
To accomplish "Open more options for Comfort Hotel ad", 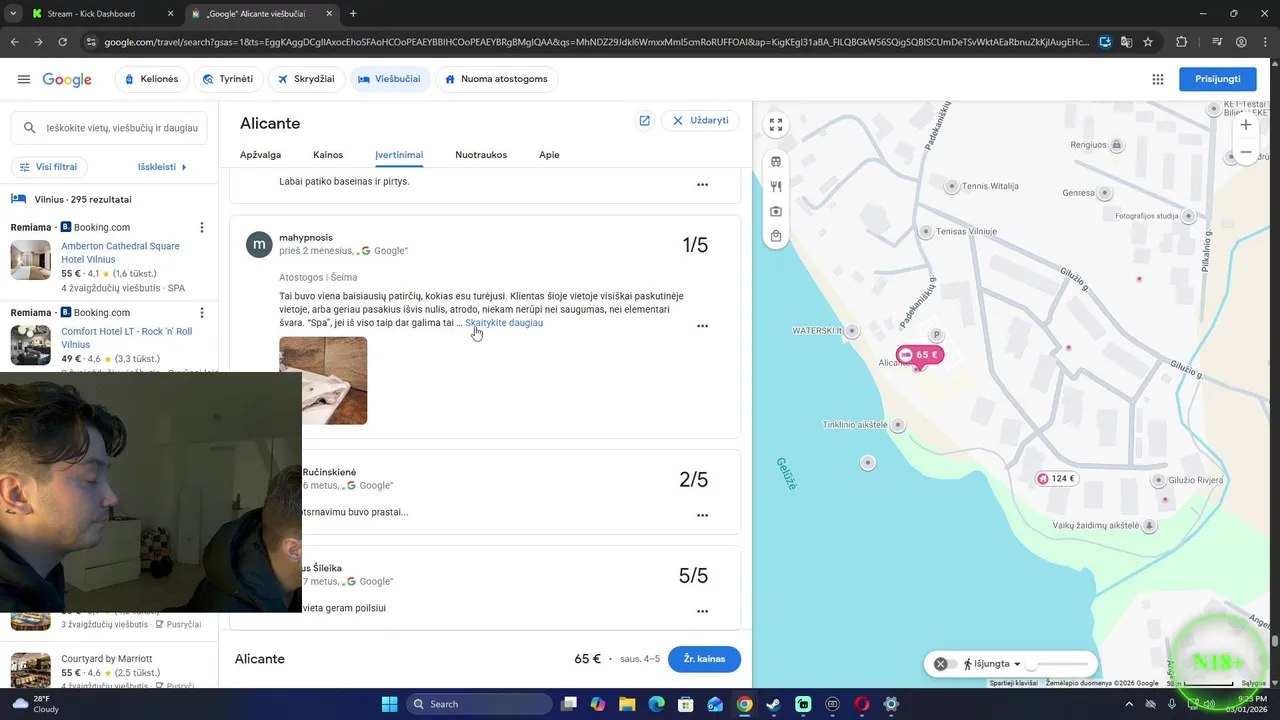I will coord(202,313).
